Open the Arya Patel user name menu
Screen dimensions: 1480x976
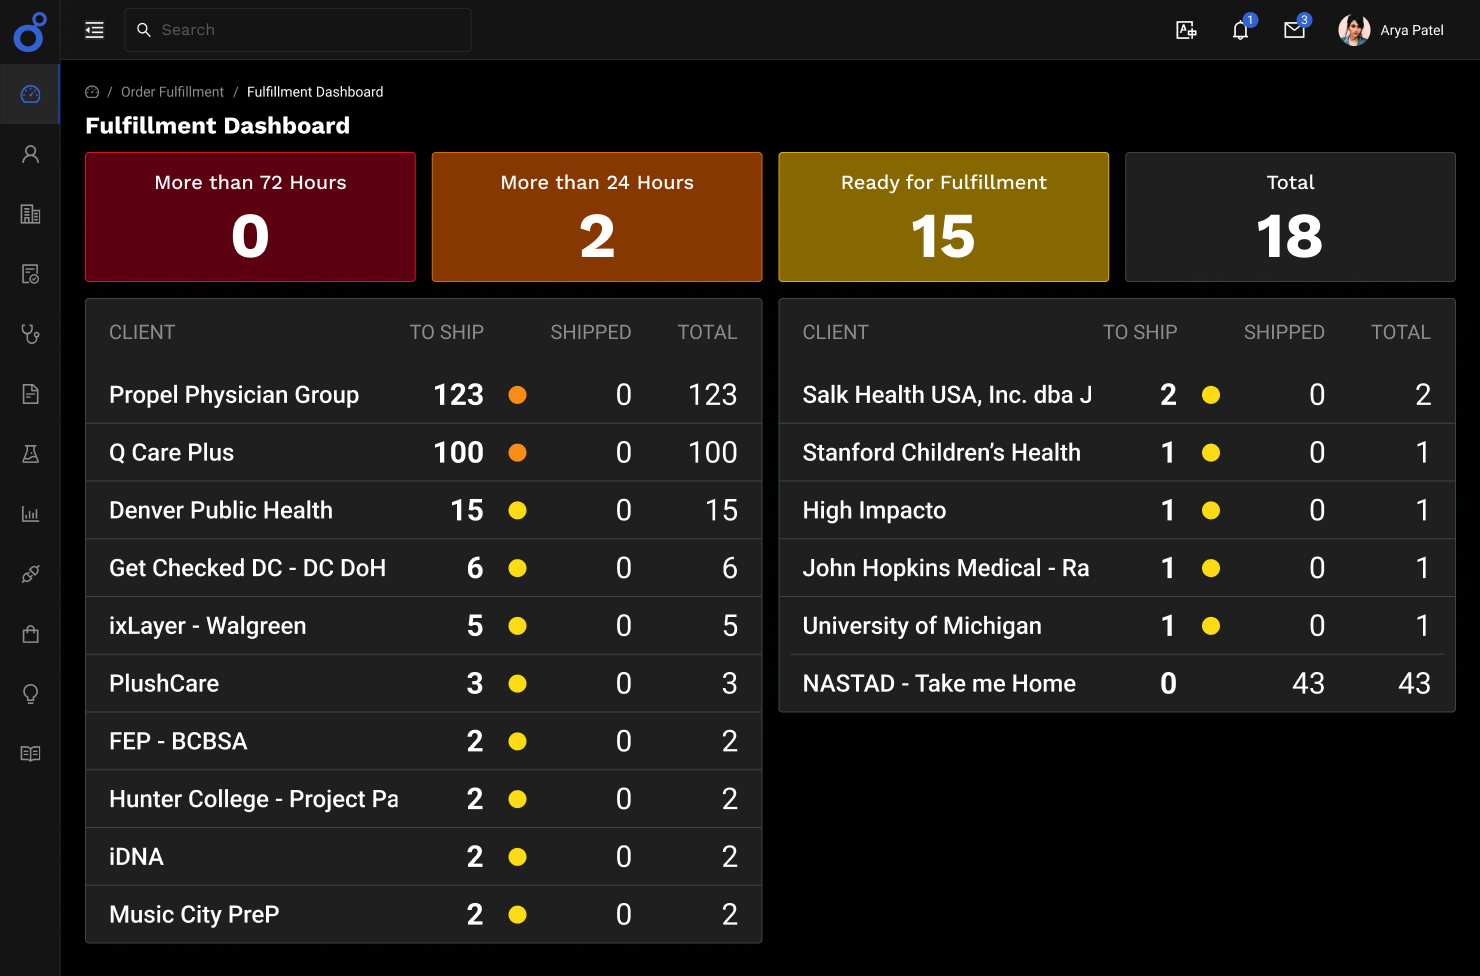point(1411,30)
